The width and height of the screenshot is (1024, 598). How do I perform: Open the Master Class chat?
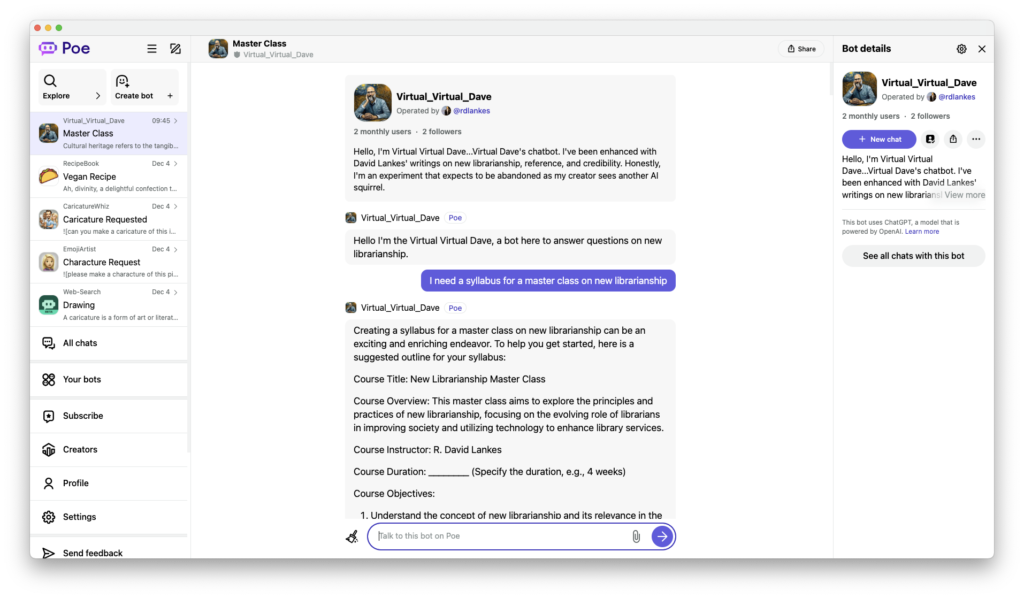point(108,133)
